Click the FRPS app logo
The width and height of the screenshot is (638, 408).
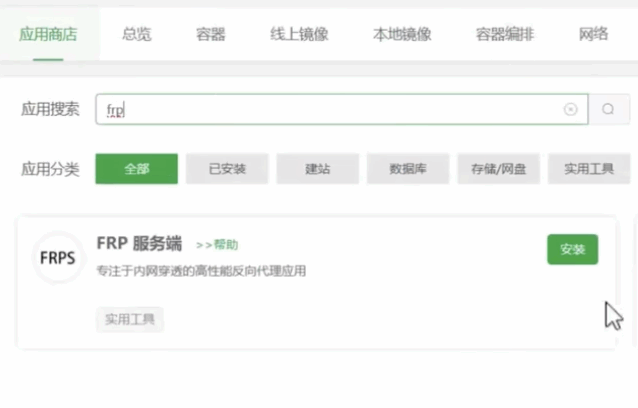click(58, 258)
